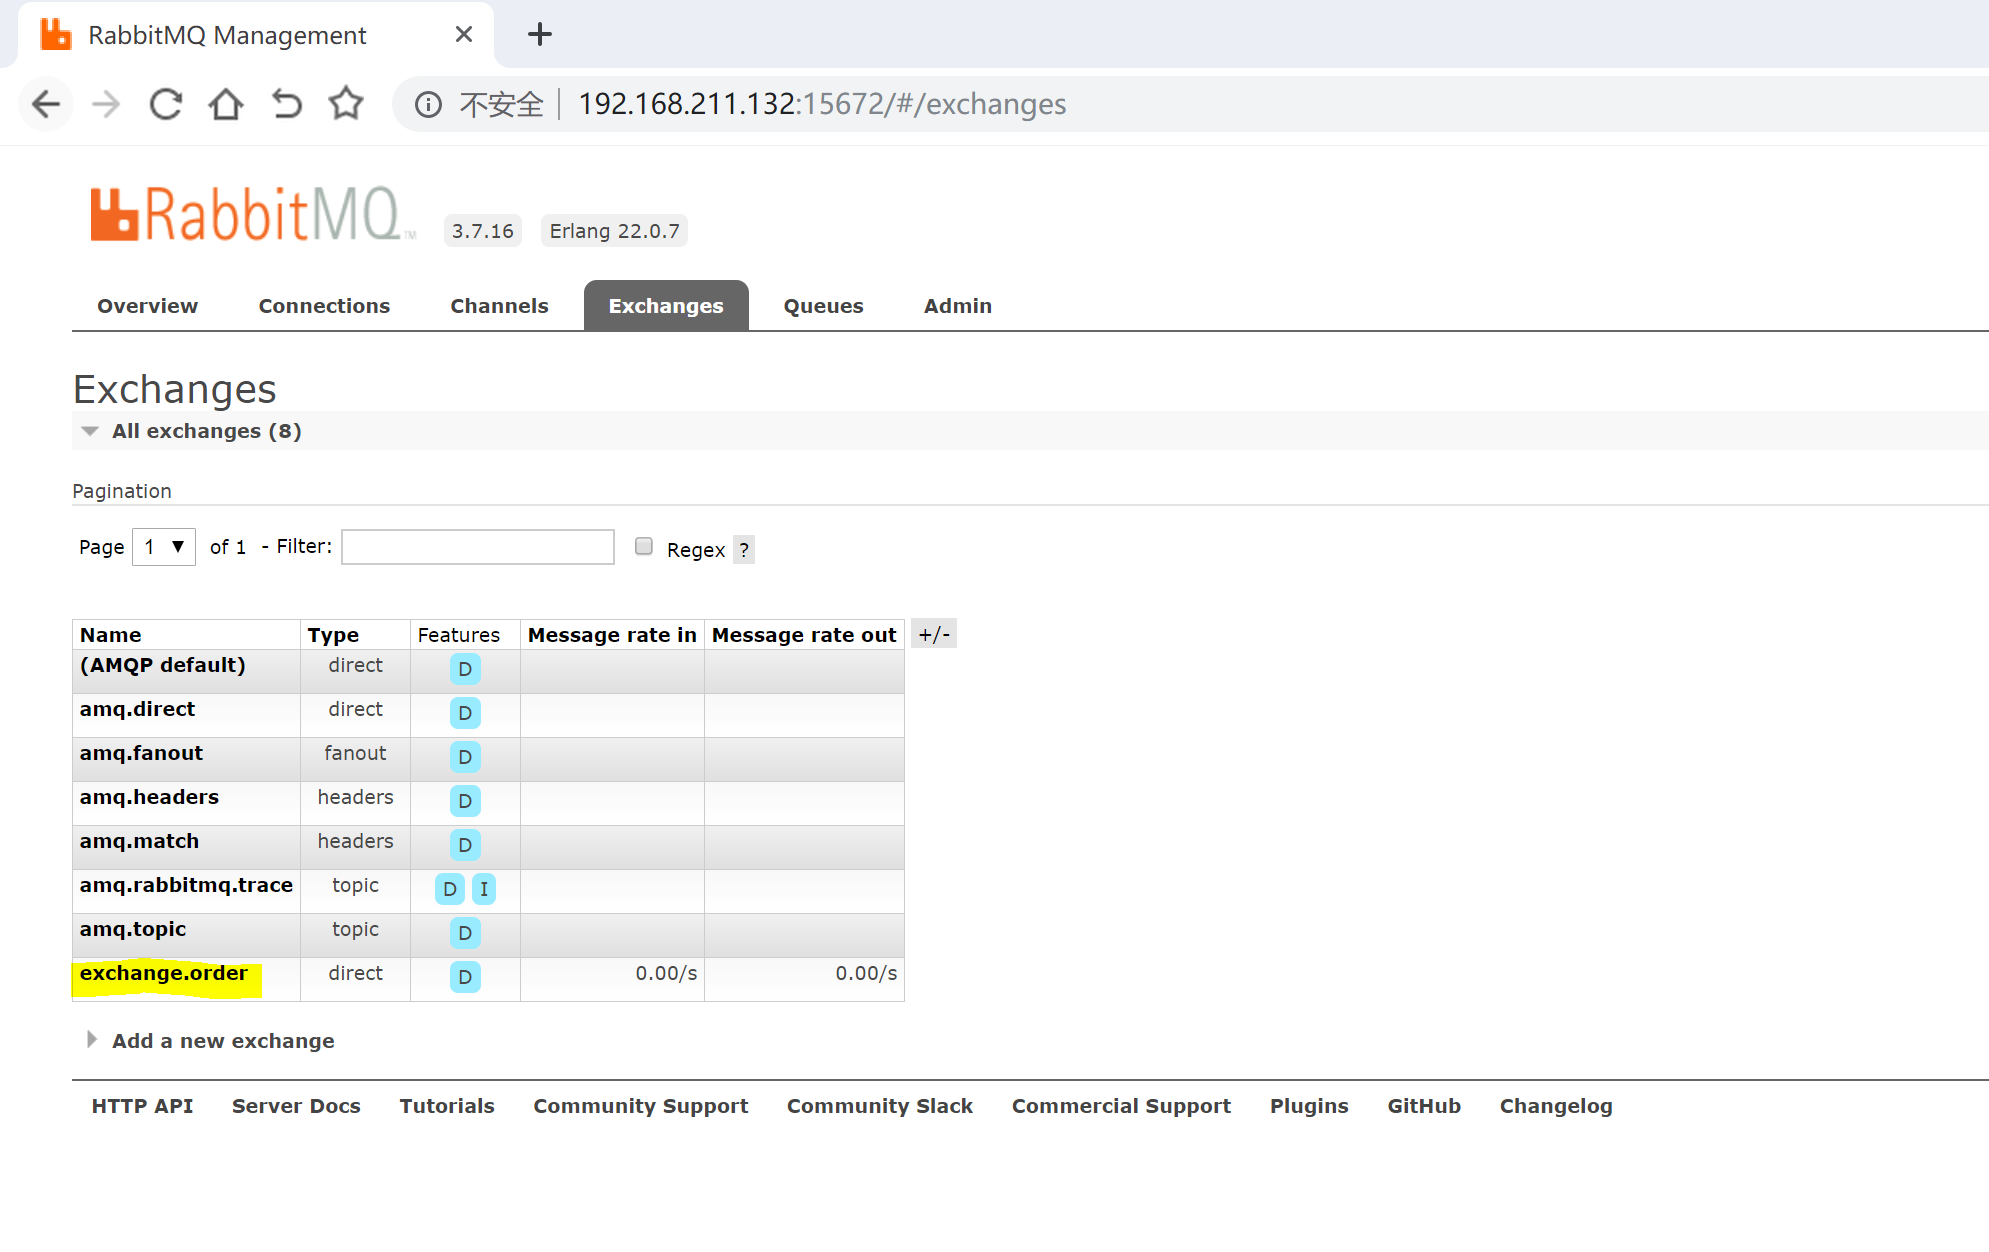This screenshot has width=1989, height=1252.
Task: Click D feature badge for amq.direct
Action: (x=465, y=713)
